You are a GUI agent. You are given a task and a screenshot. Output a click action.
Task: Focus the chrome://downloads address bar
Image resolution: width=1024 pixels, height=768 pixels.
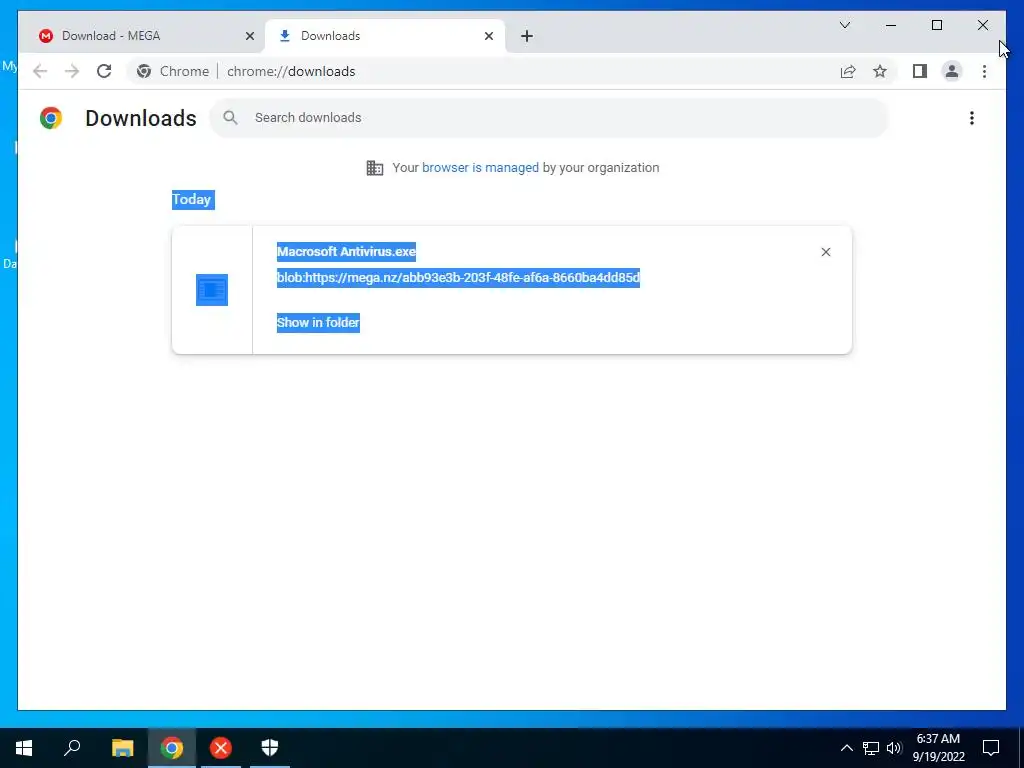(291, 71)
